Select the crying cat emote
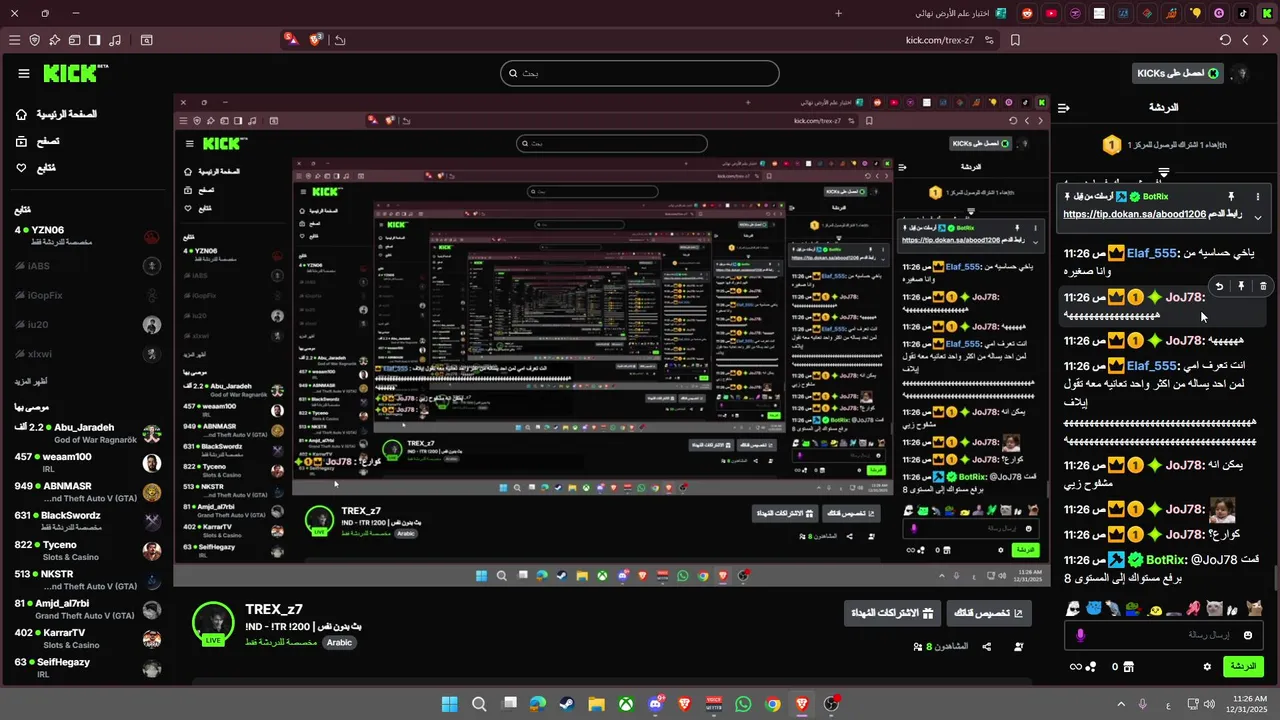 coord(1214,608)
